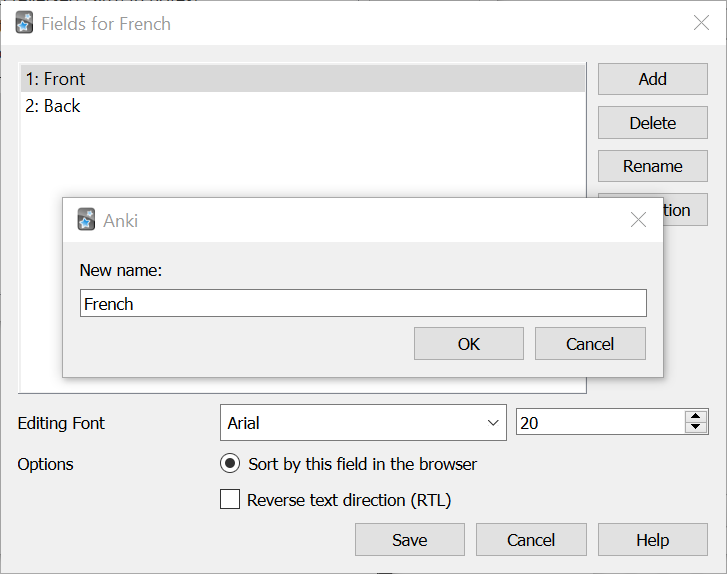This screenshot has height=574, width=727.
Task: Close the Anki rename dialog
Action: point(638,220)
